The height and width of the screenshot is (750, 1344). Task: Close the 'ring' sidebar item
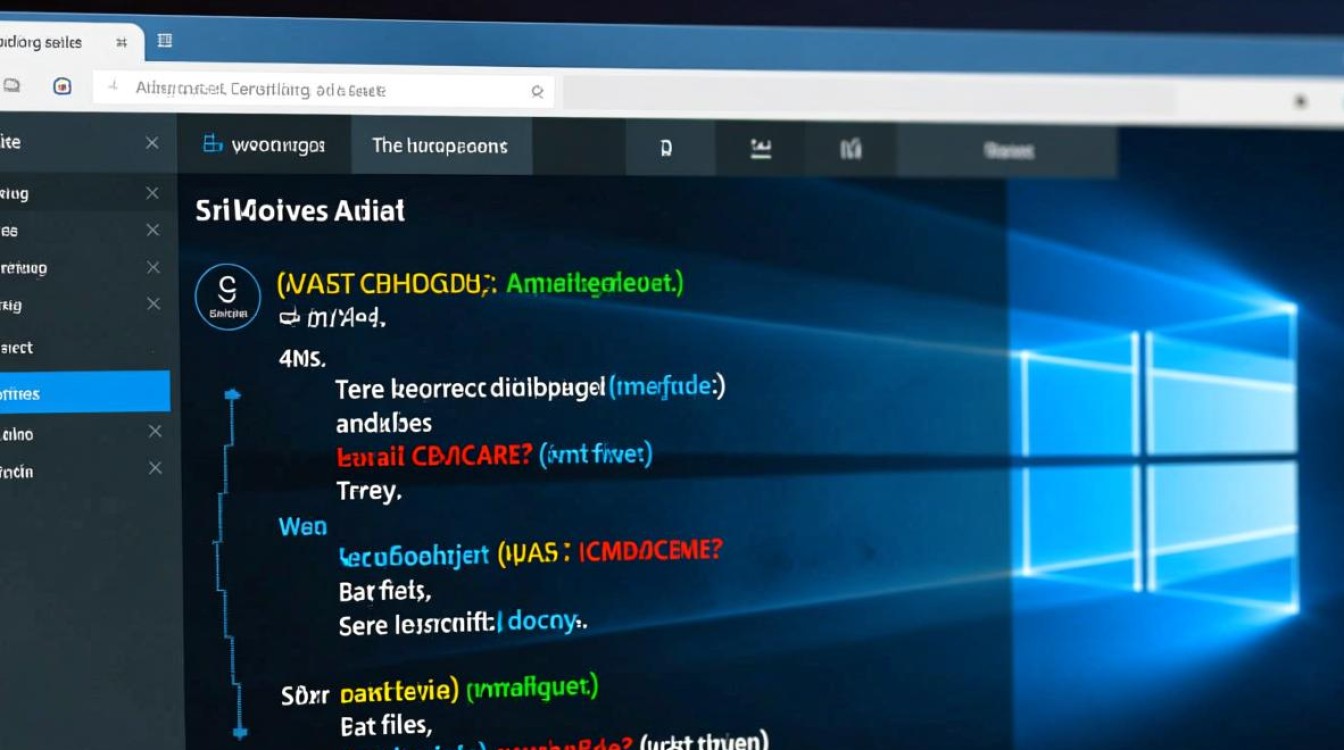pos(152,193)
